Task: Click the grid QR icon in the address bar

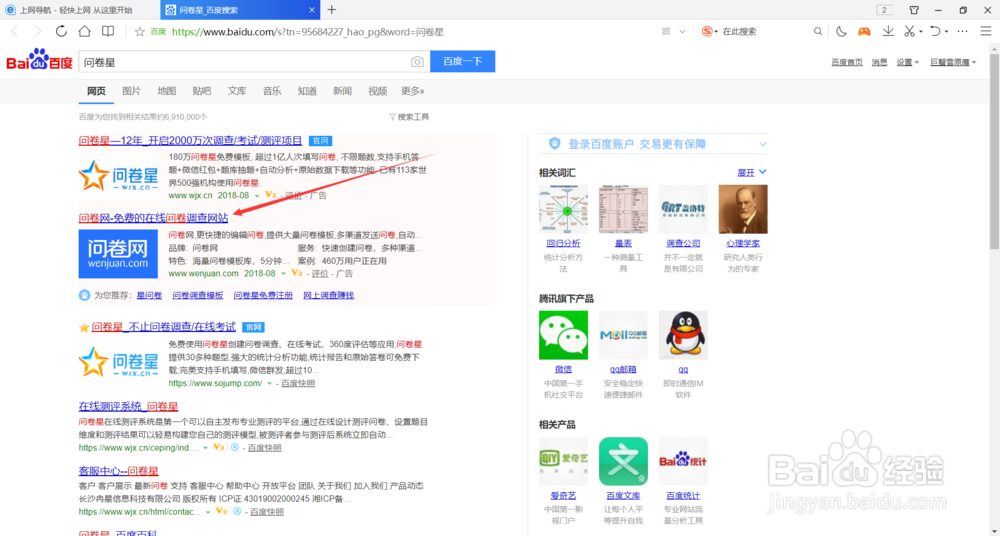Action: tap(666, 31)
